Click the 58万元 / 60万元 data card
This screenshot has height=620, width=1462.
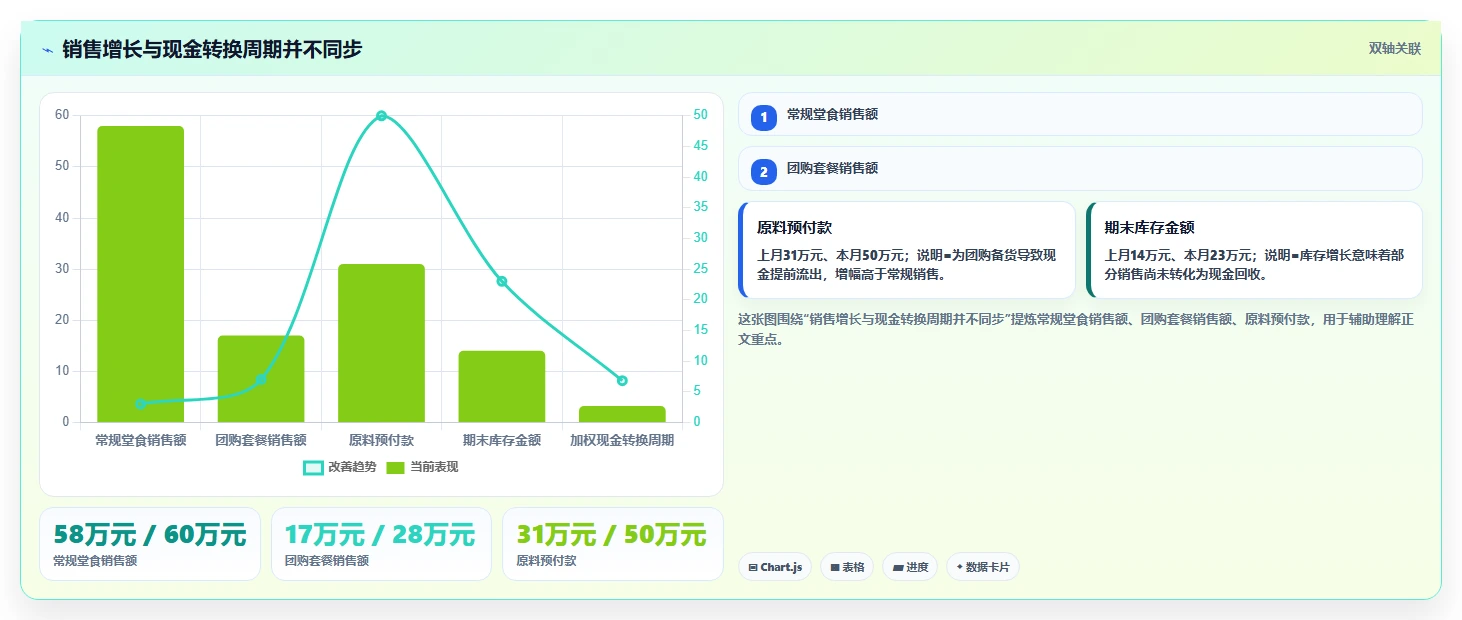point(150,544)
